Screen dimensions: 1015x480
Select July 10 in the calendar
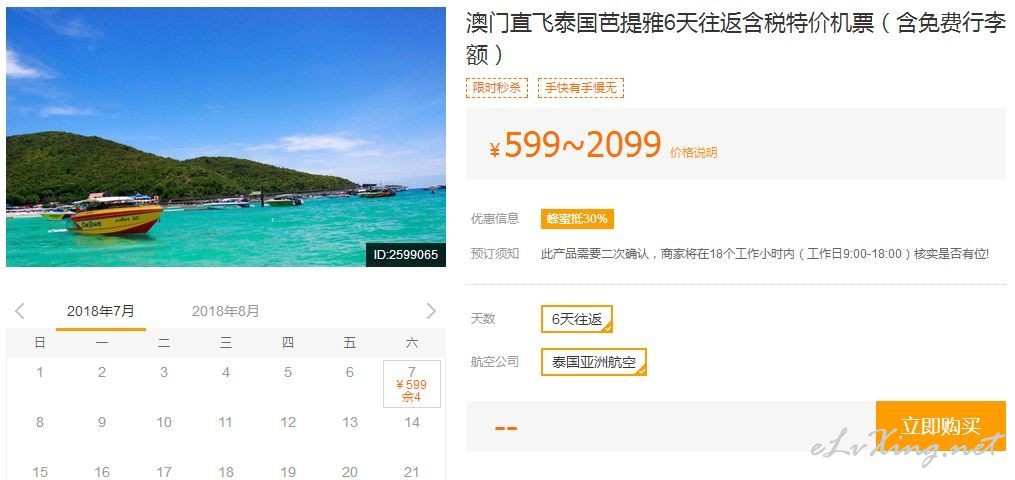[164, 423]
